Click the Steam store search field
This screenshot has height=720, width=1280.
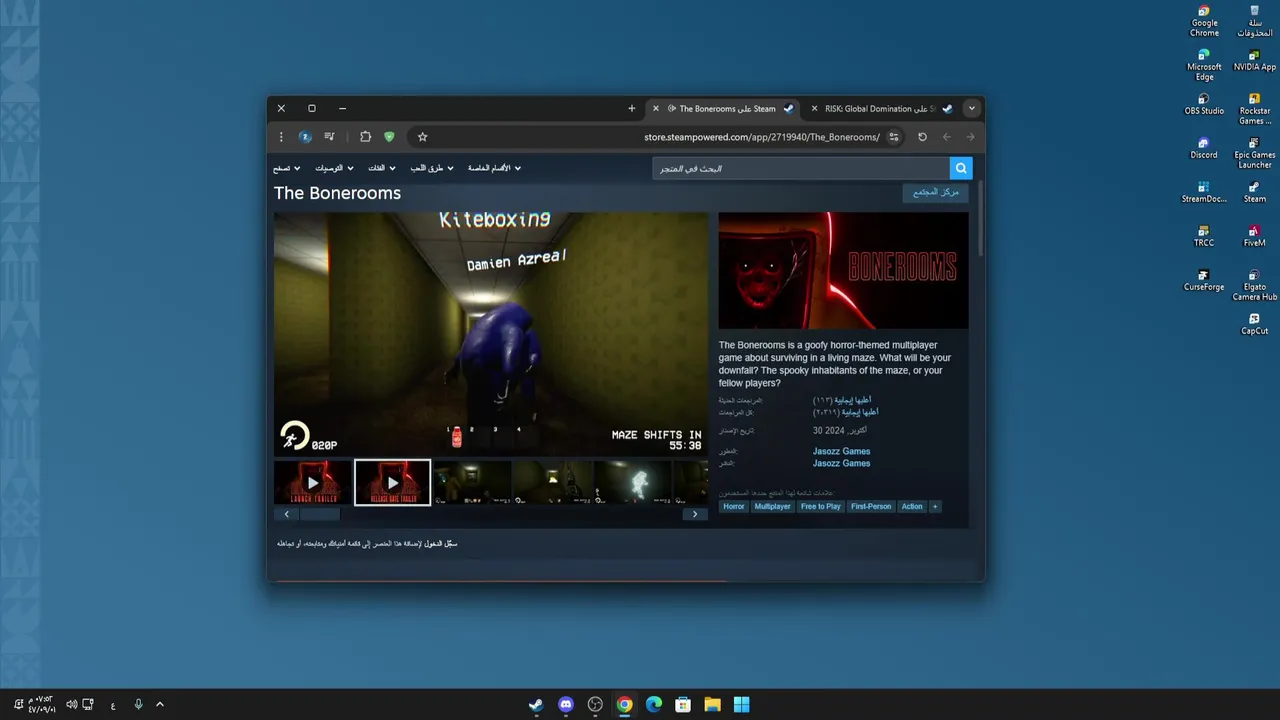[x=801, y=168]
